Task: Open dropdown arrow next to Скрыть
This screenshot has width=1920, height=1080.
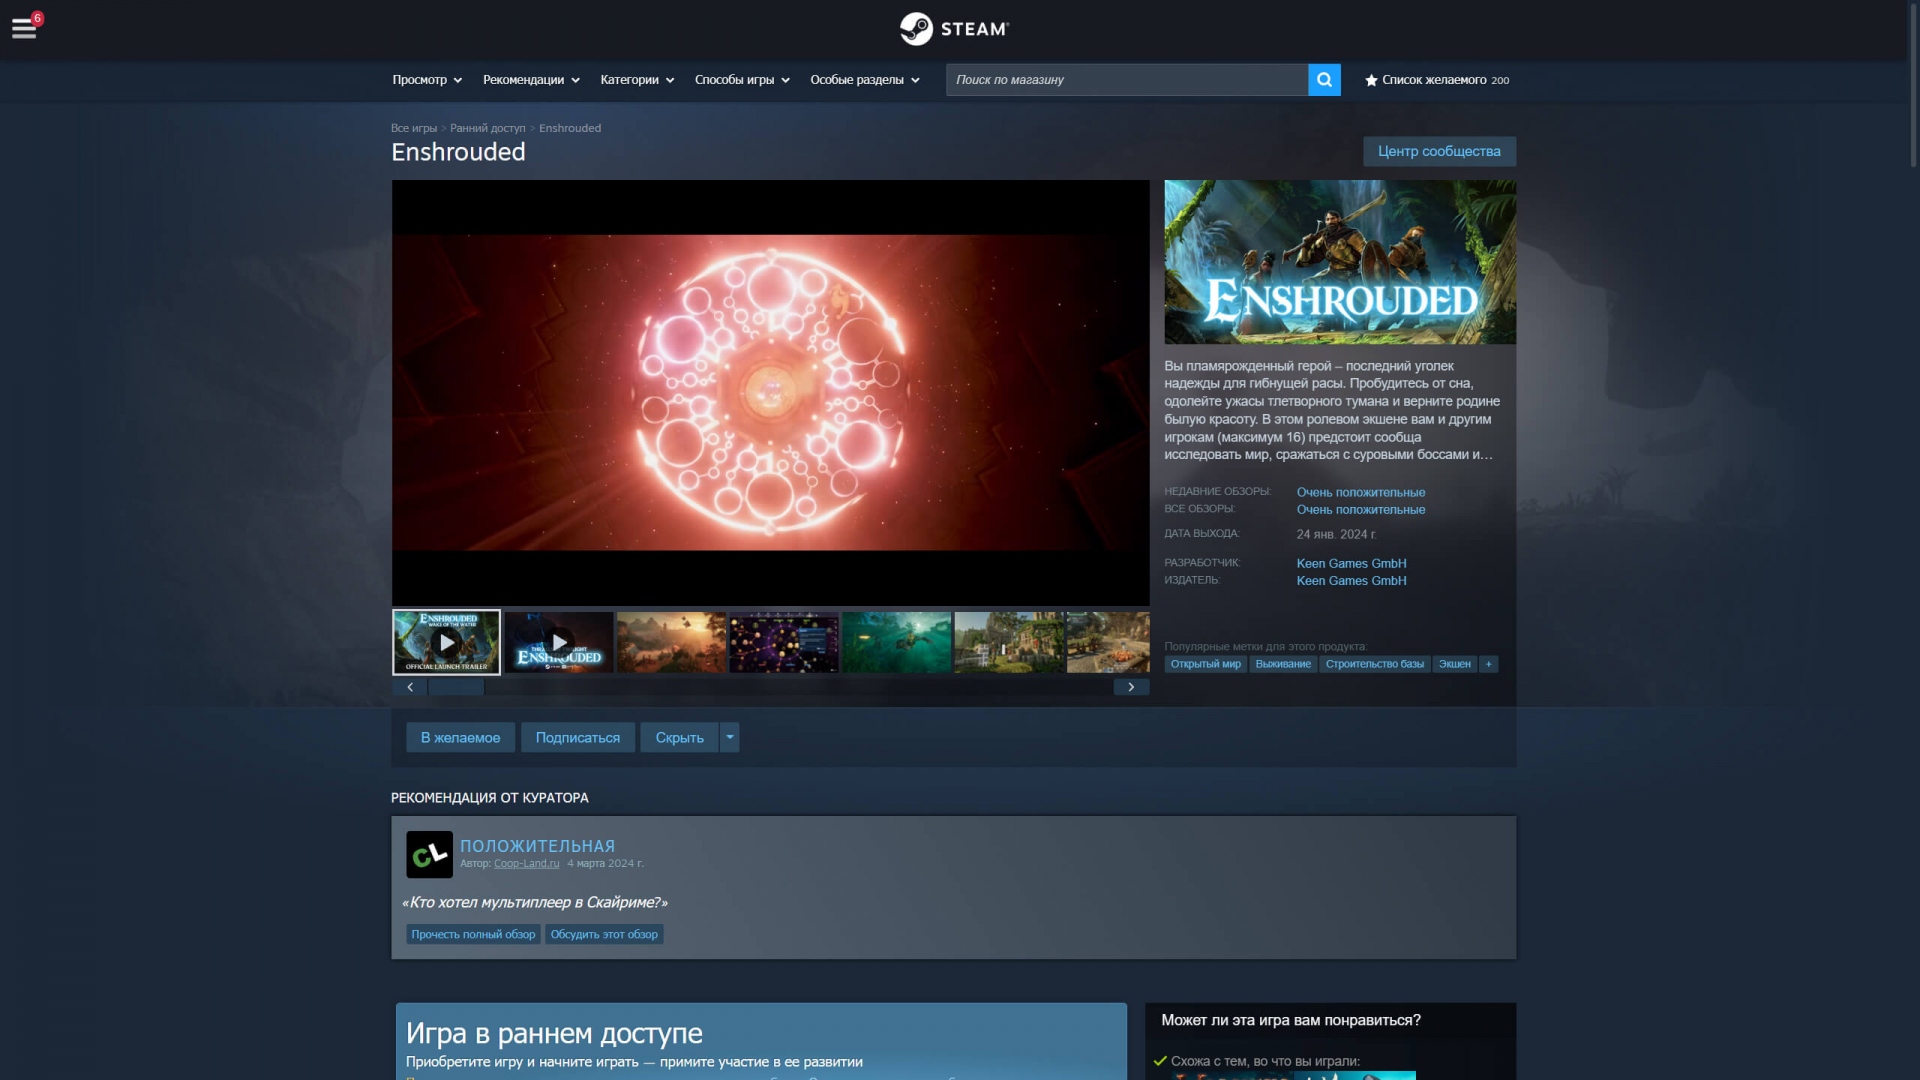Action: 730,737
